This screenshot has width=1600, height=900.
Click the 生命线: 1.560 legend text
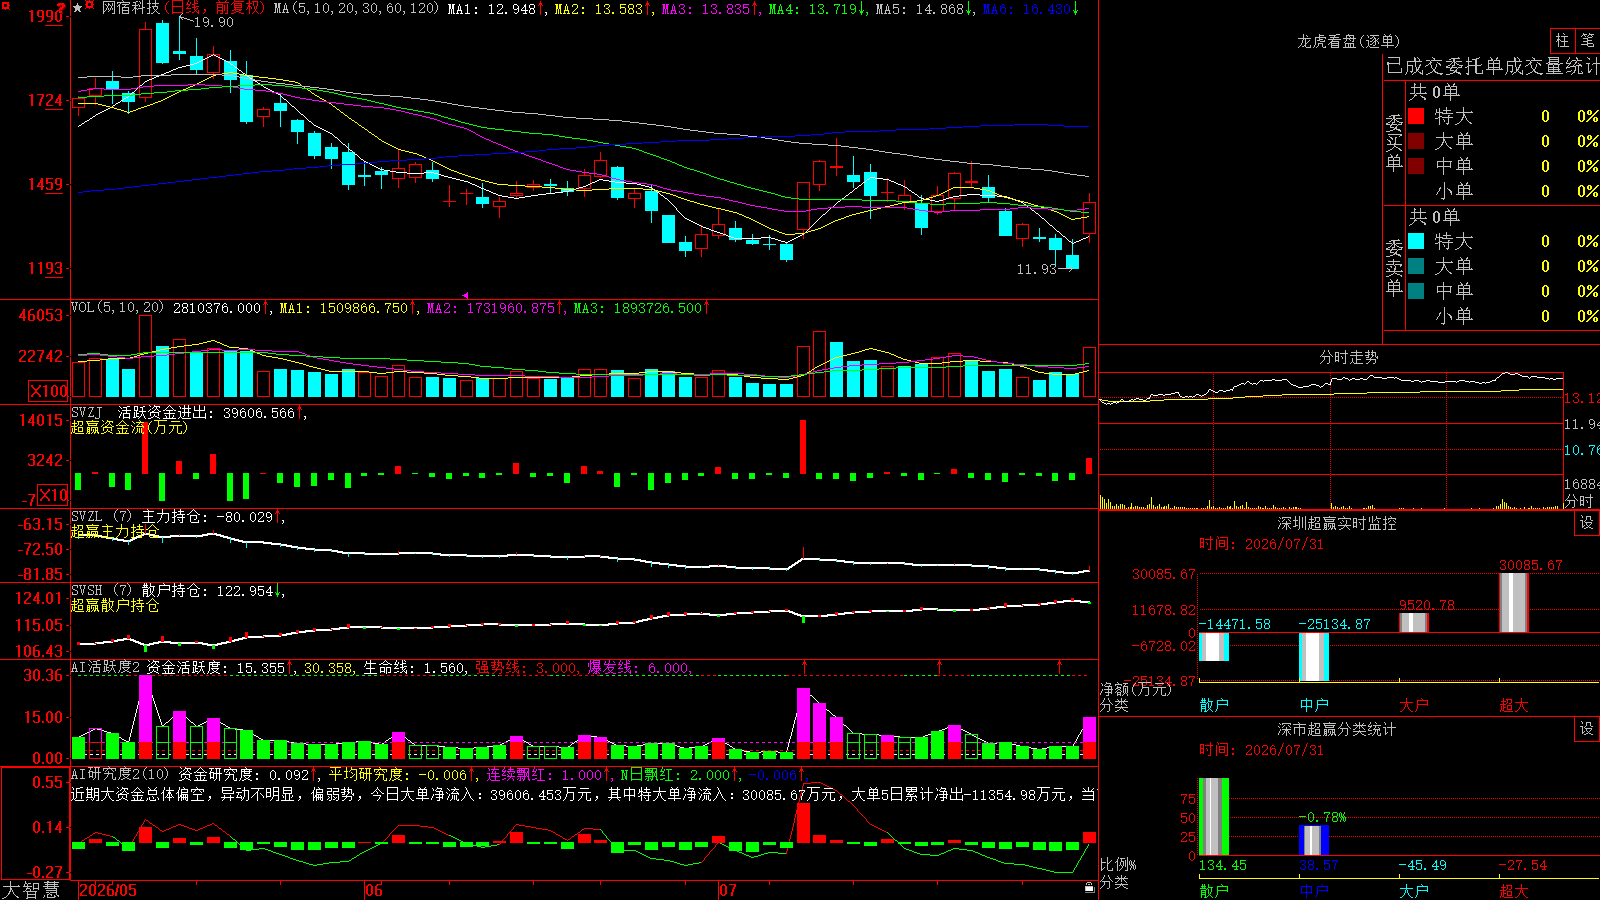414,668
